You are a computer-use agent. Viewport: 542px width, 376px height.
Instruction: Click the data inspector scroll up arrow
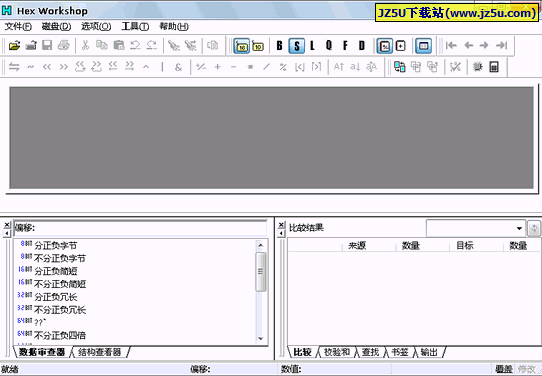point(261,245)
